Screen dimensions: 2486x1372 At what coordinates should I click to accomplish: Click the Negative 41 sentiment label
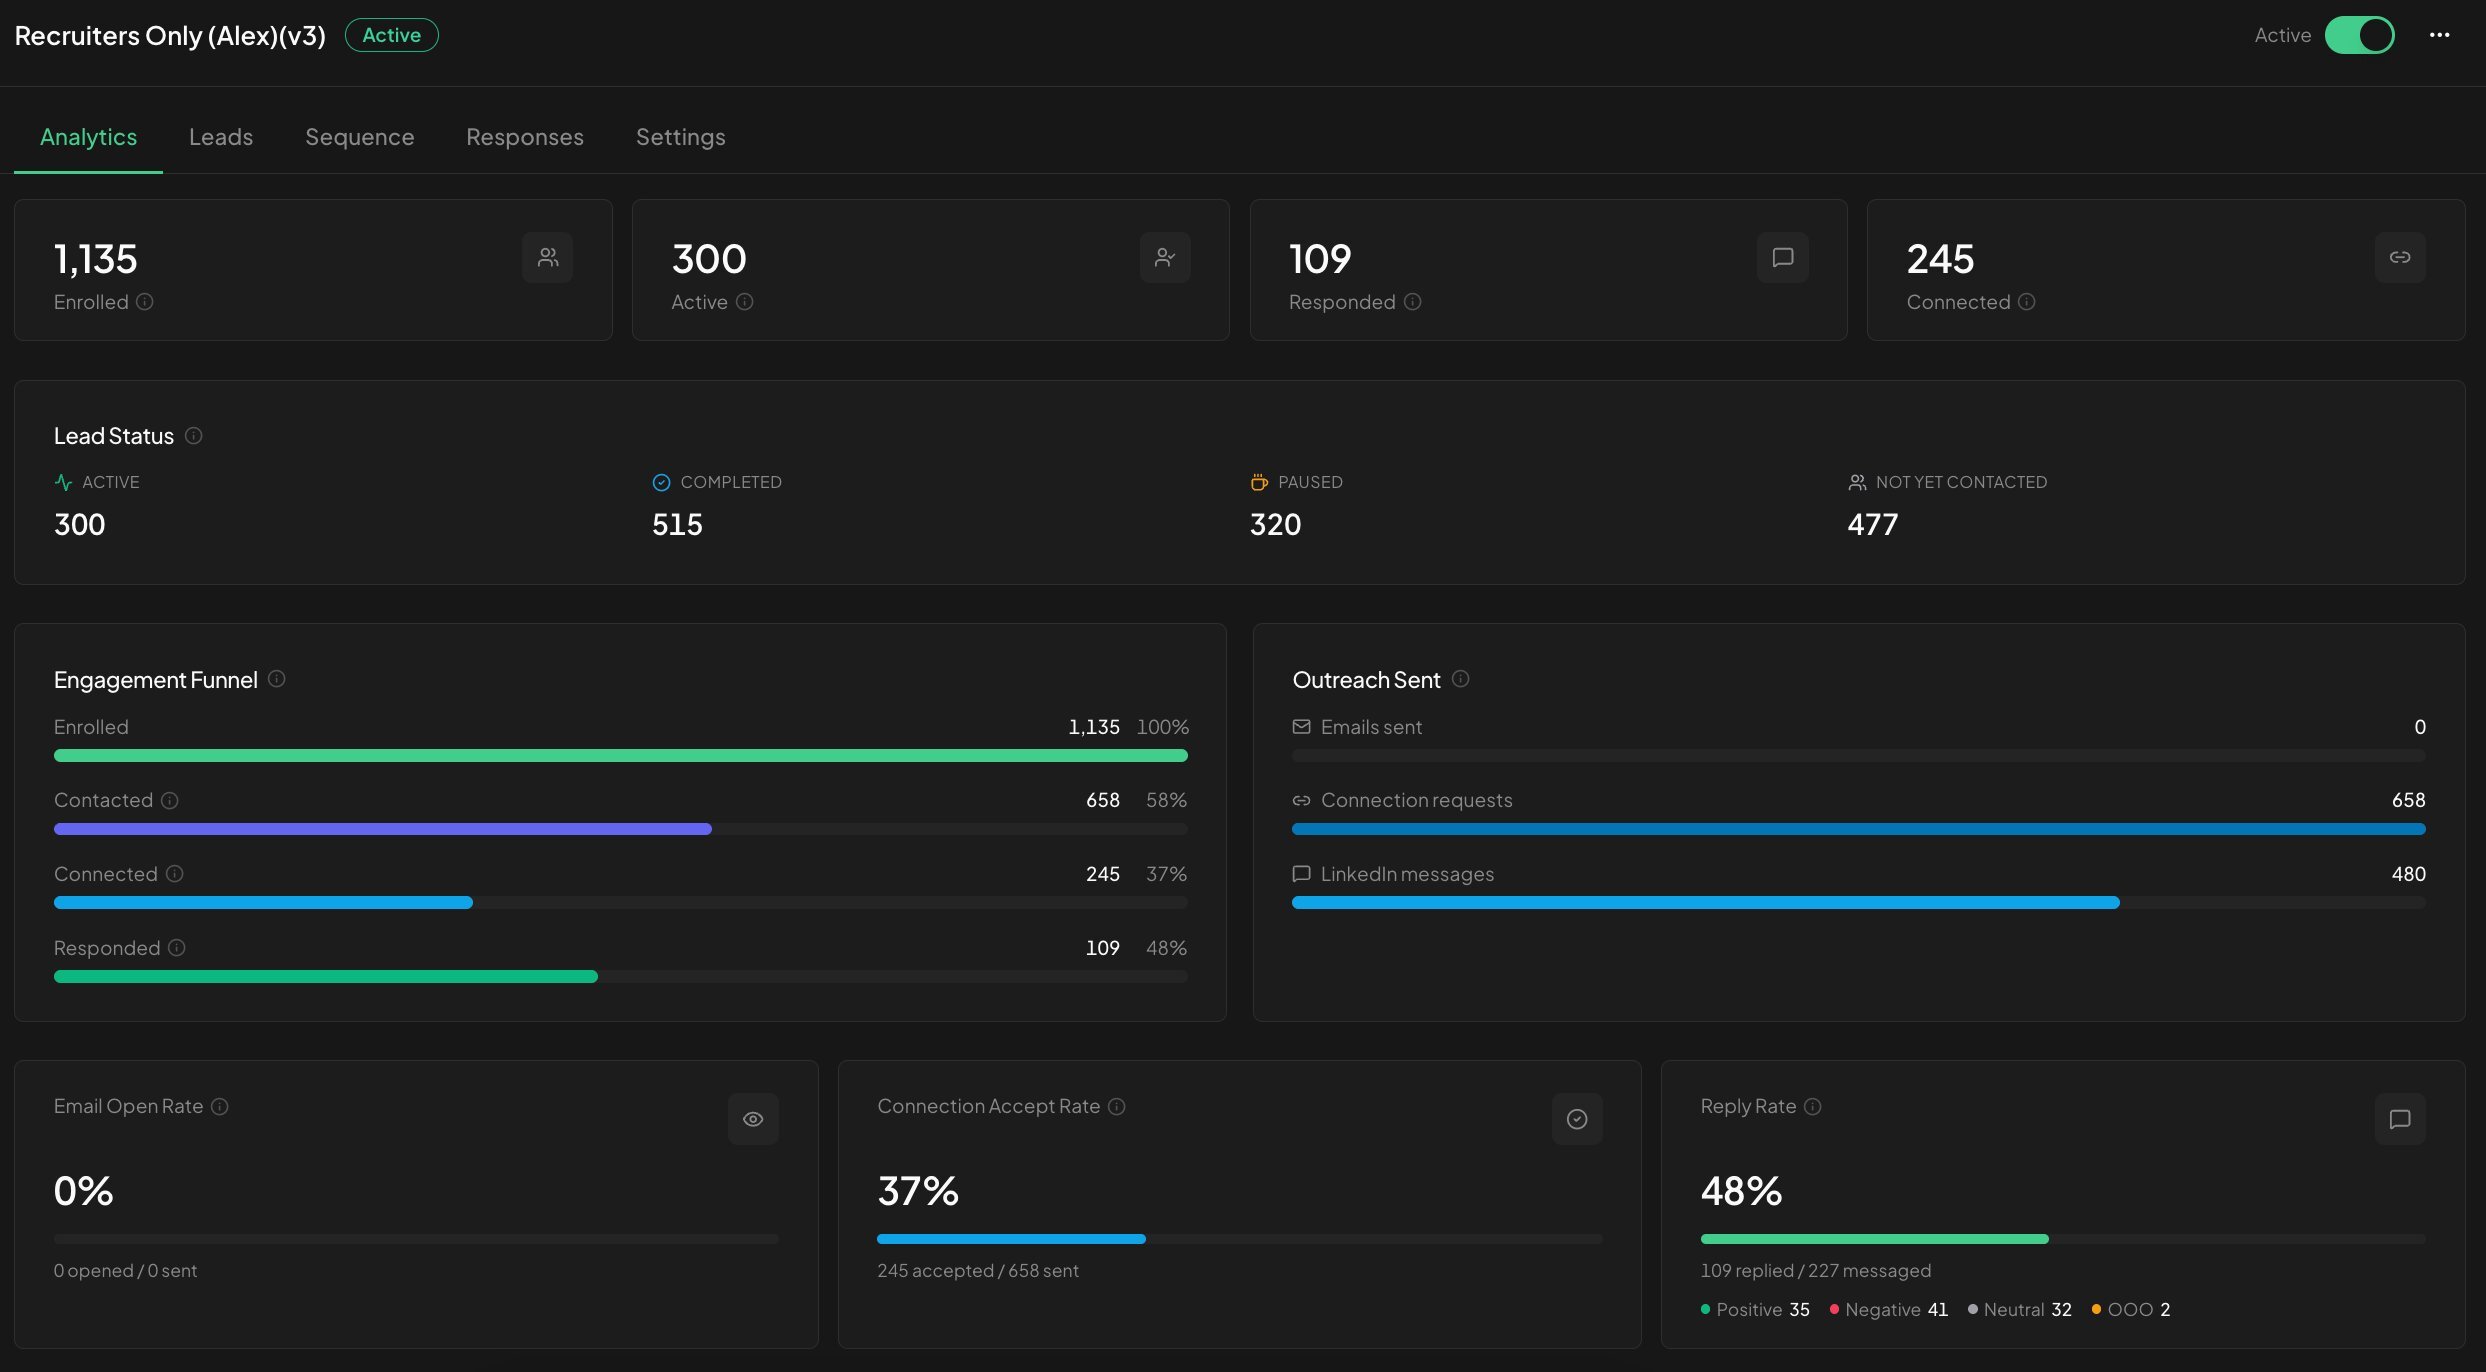(1889, 1309)
